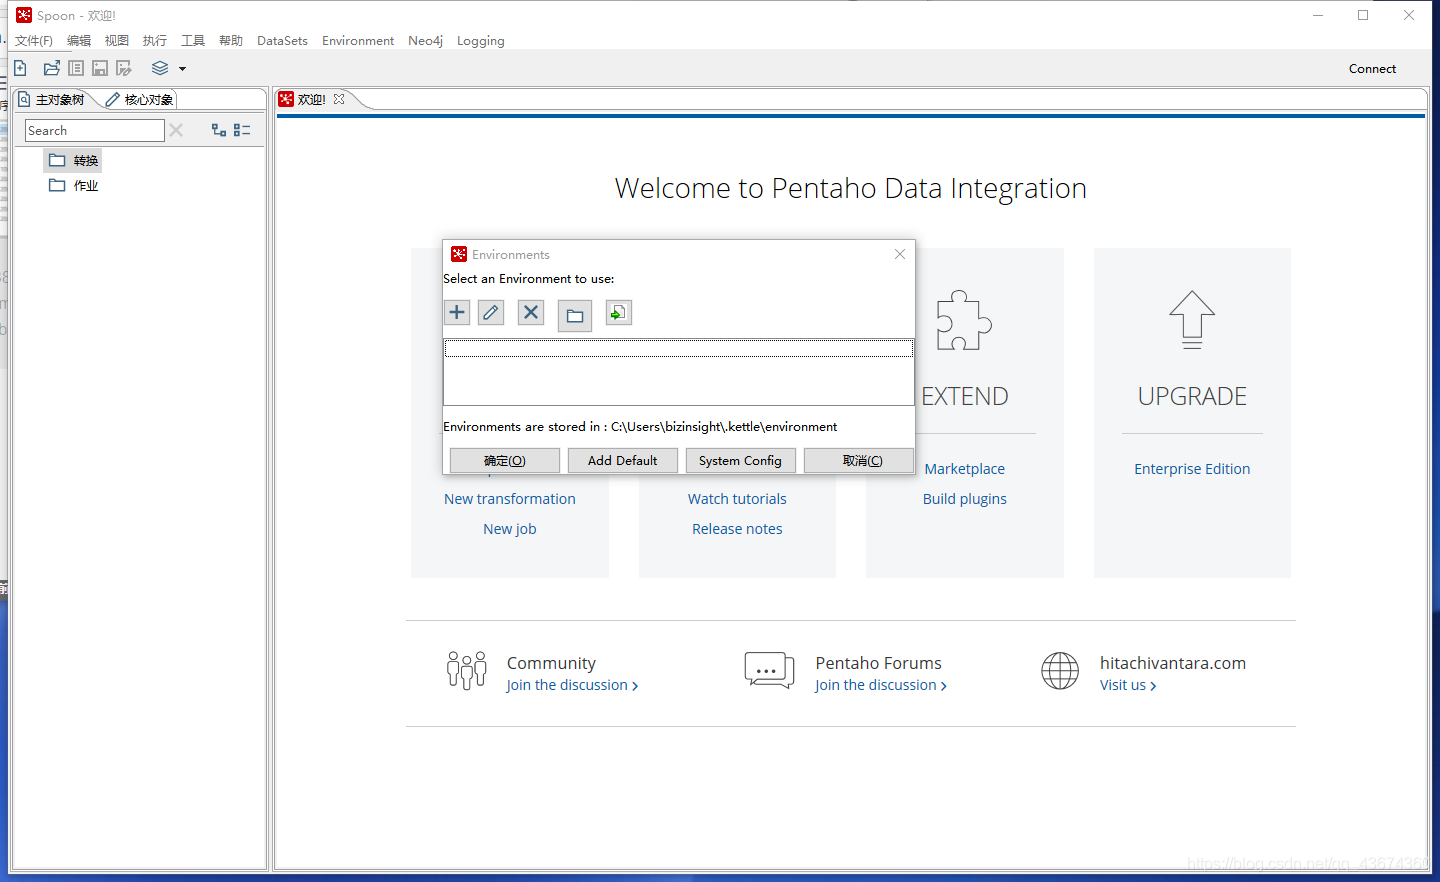Click the Spoon app icon in title bar
Image resolution: width=1440 pixels, height=882 pixels.
pyautogui.click(x=24, y=15)
